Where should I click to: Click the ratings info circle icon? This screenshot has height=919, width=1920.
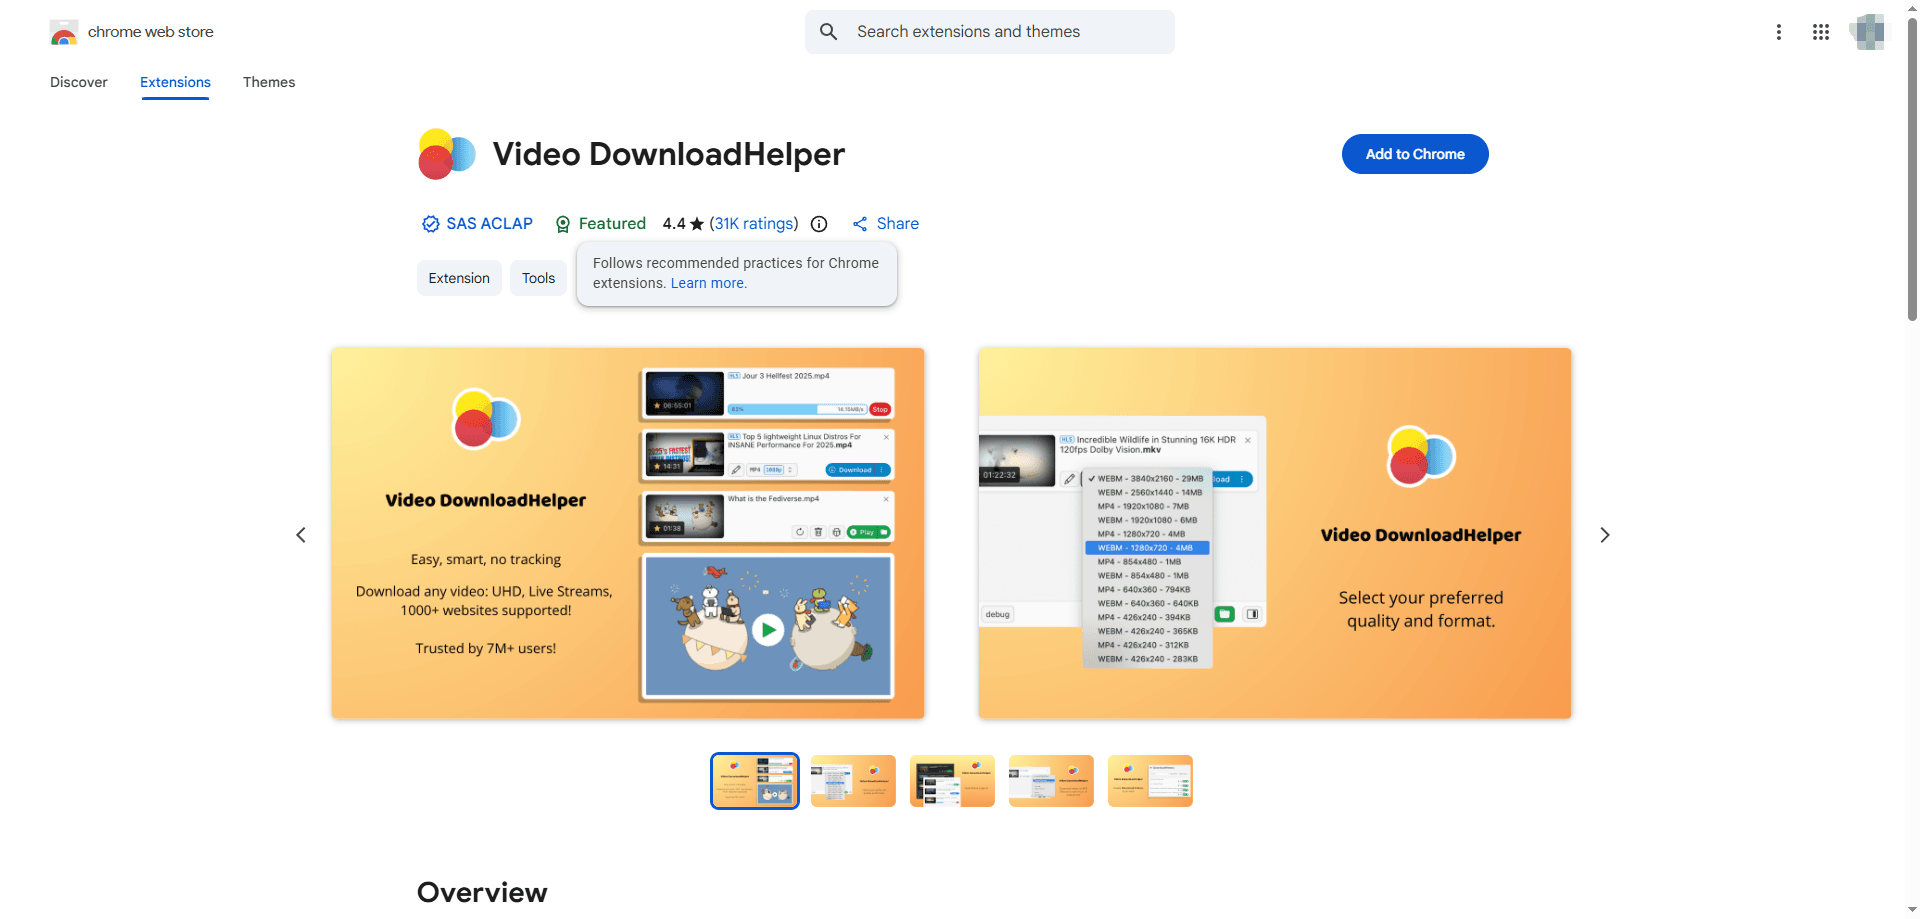pos(819,224)
